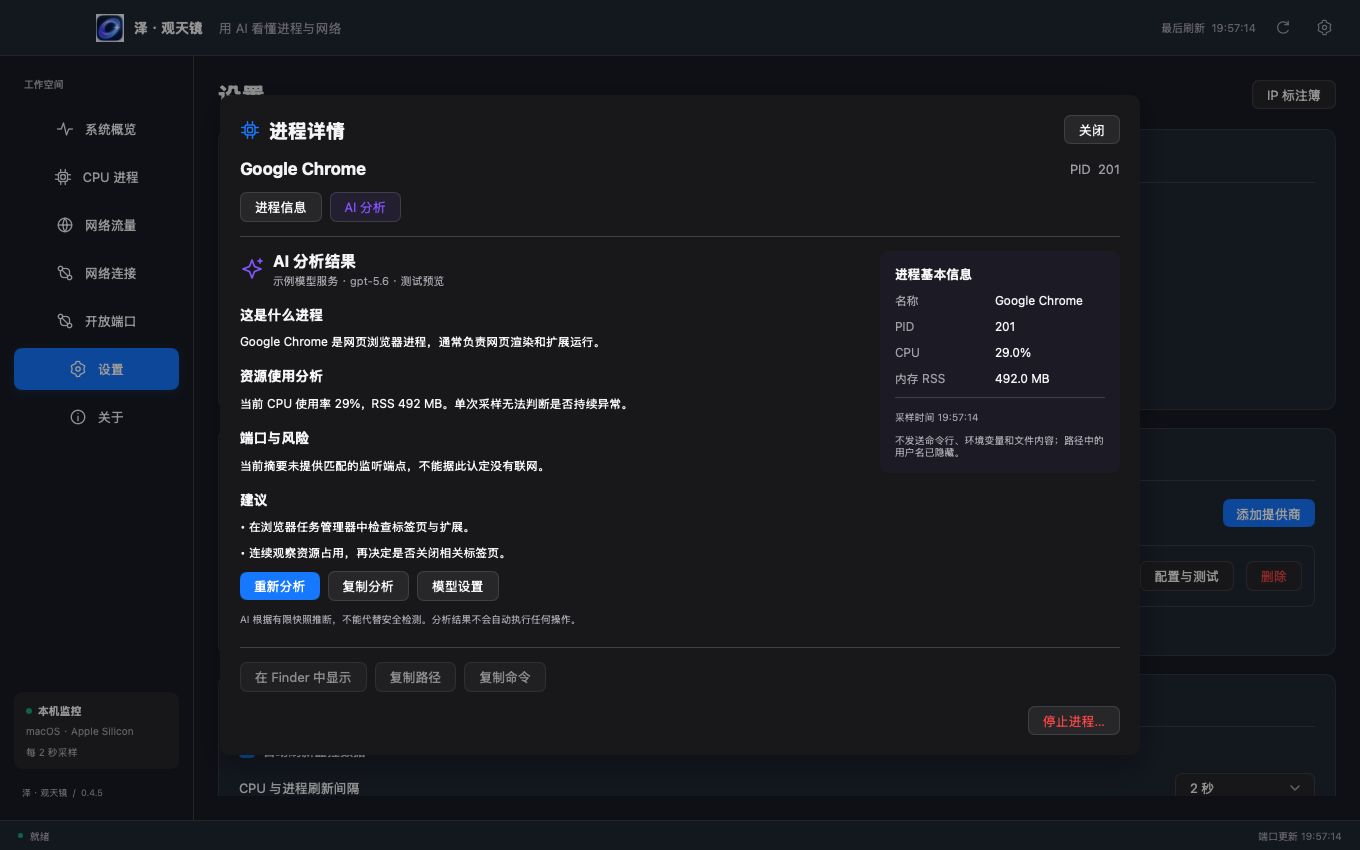The image size is (1360, 850).
Task: Click the red 停止进程... button
Action: [1074, 721]
